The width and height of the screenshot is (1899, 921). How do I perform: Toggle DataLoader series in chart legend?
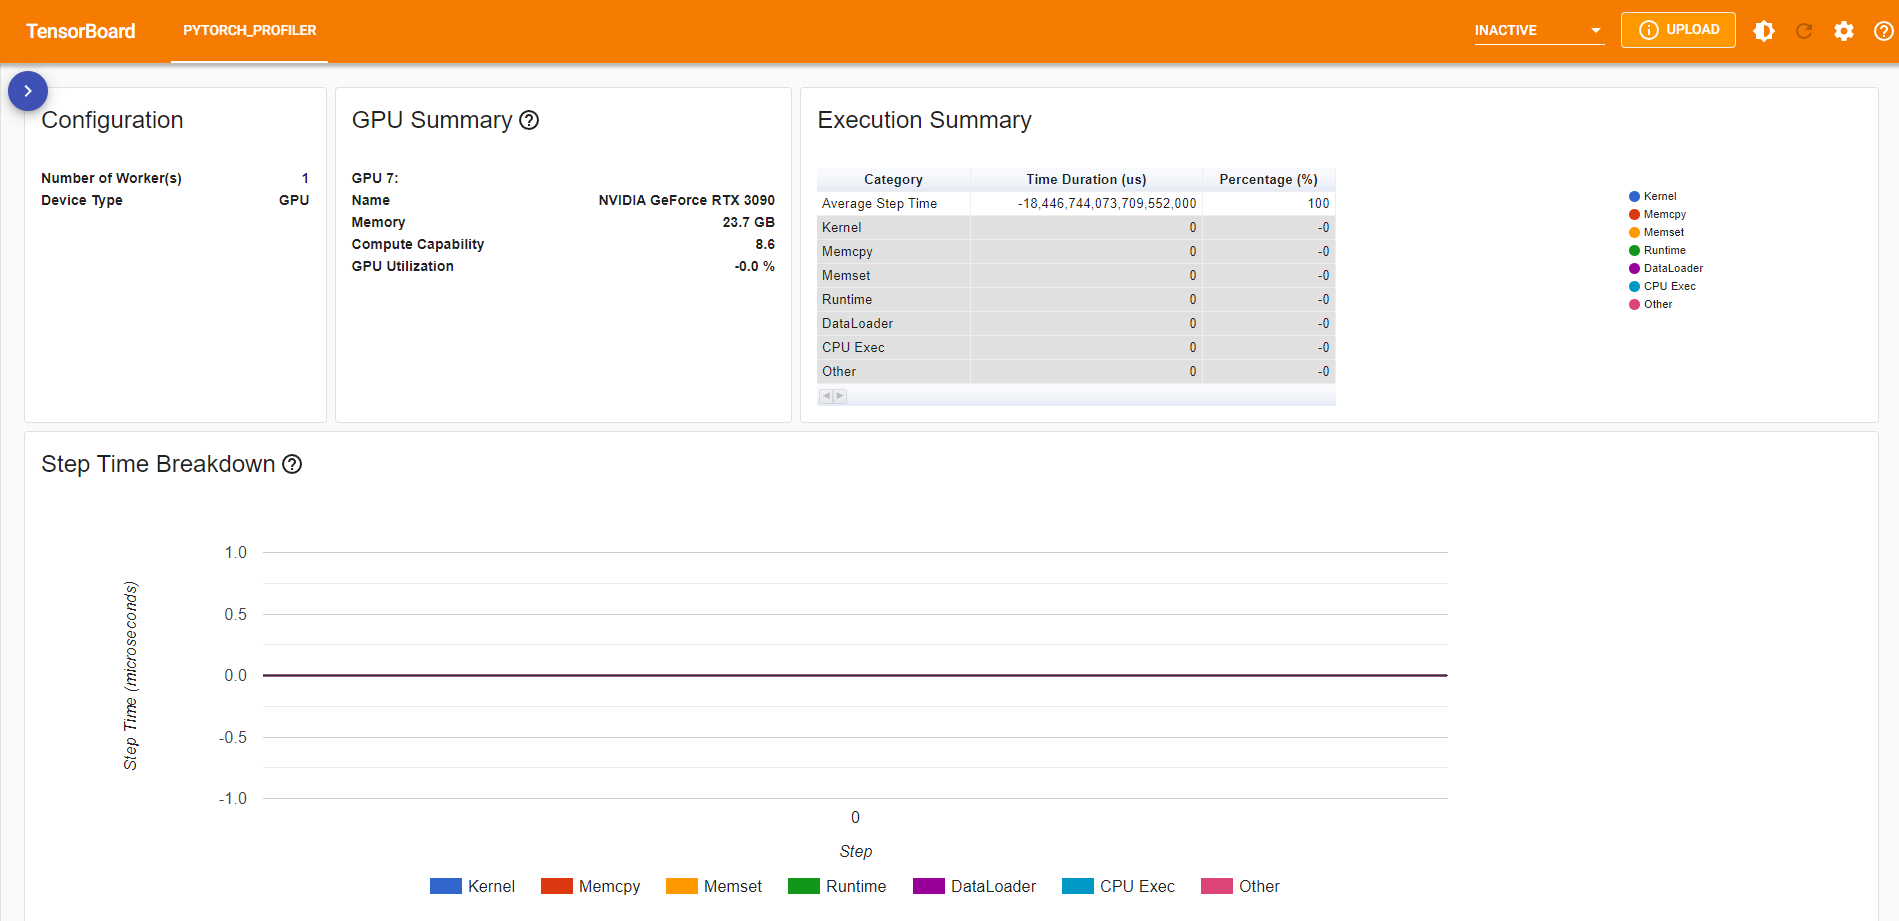tap(975, 886)
